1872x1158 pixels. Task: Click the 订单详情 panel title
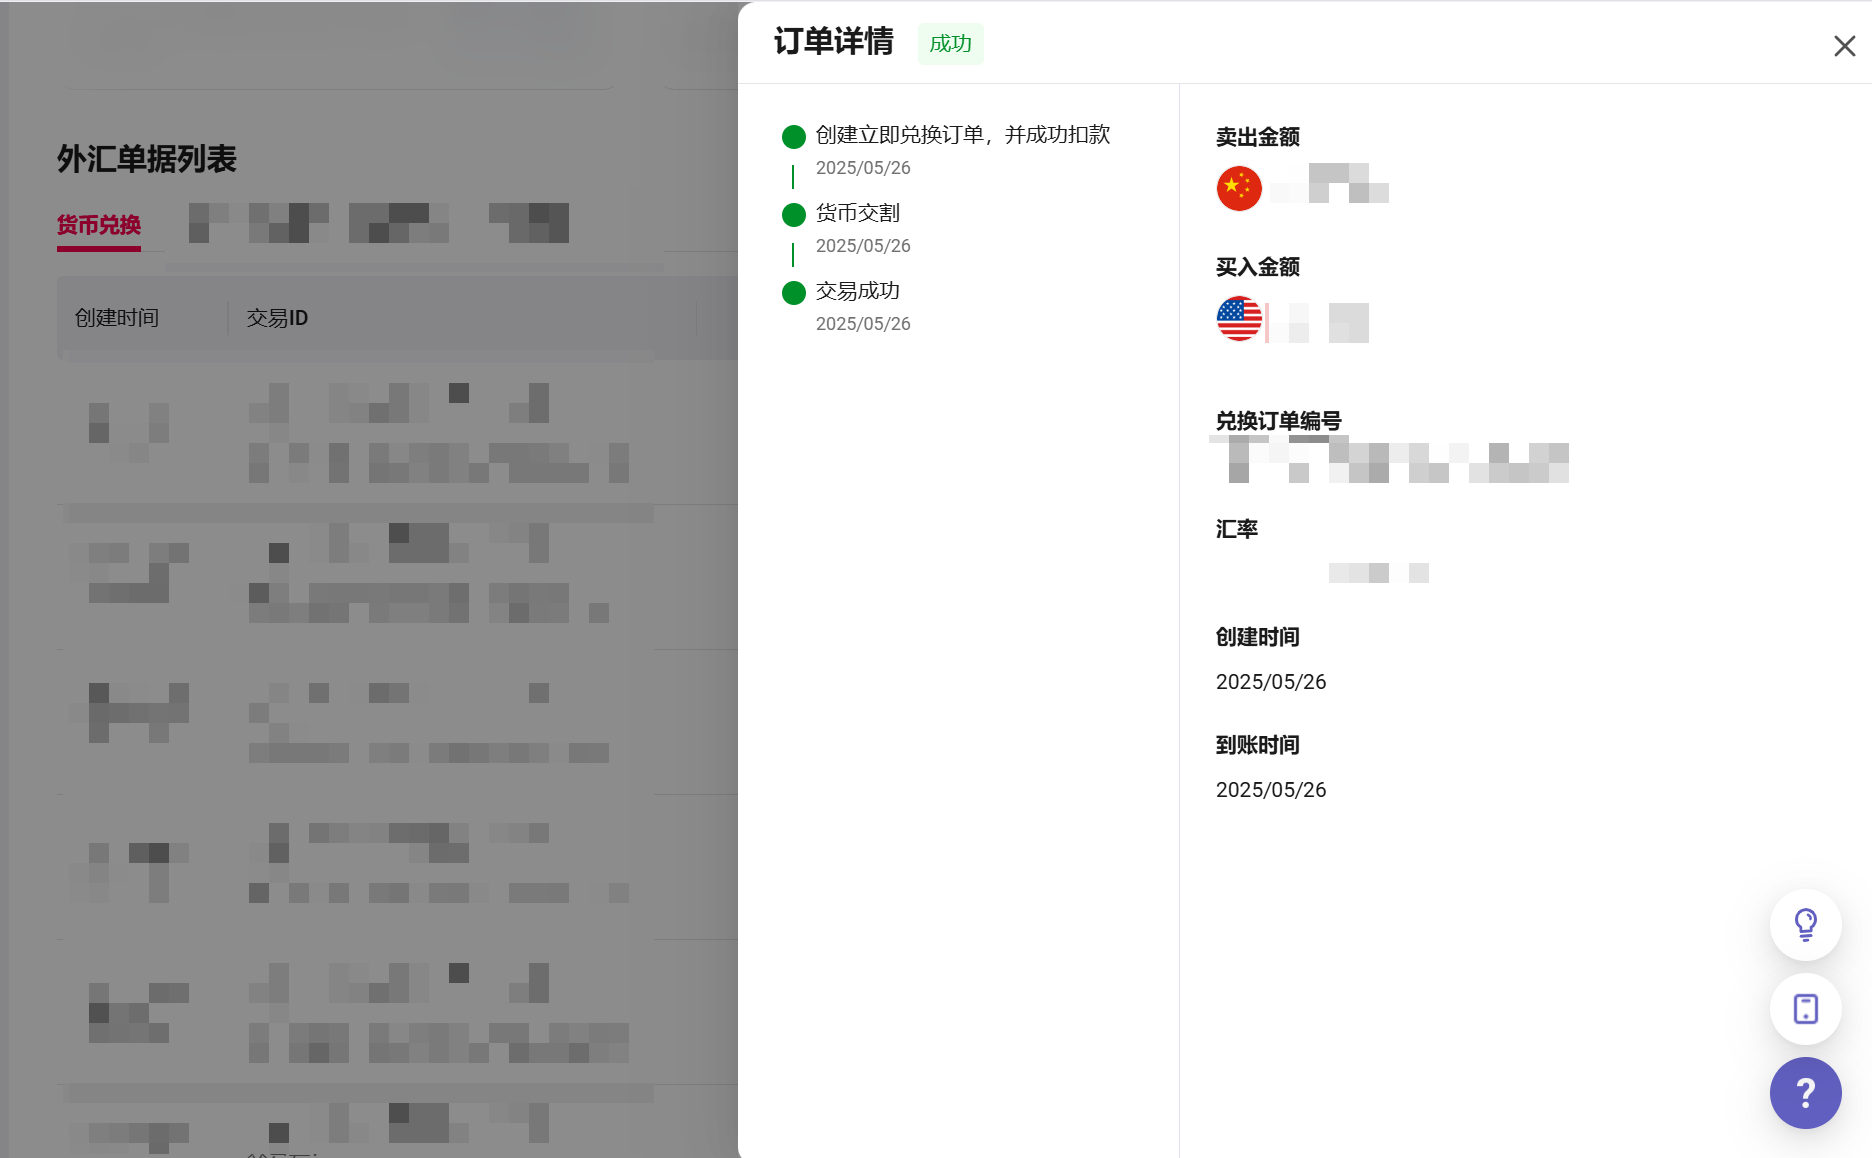[x=834, y=42]
